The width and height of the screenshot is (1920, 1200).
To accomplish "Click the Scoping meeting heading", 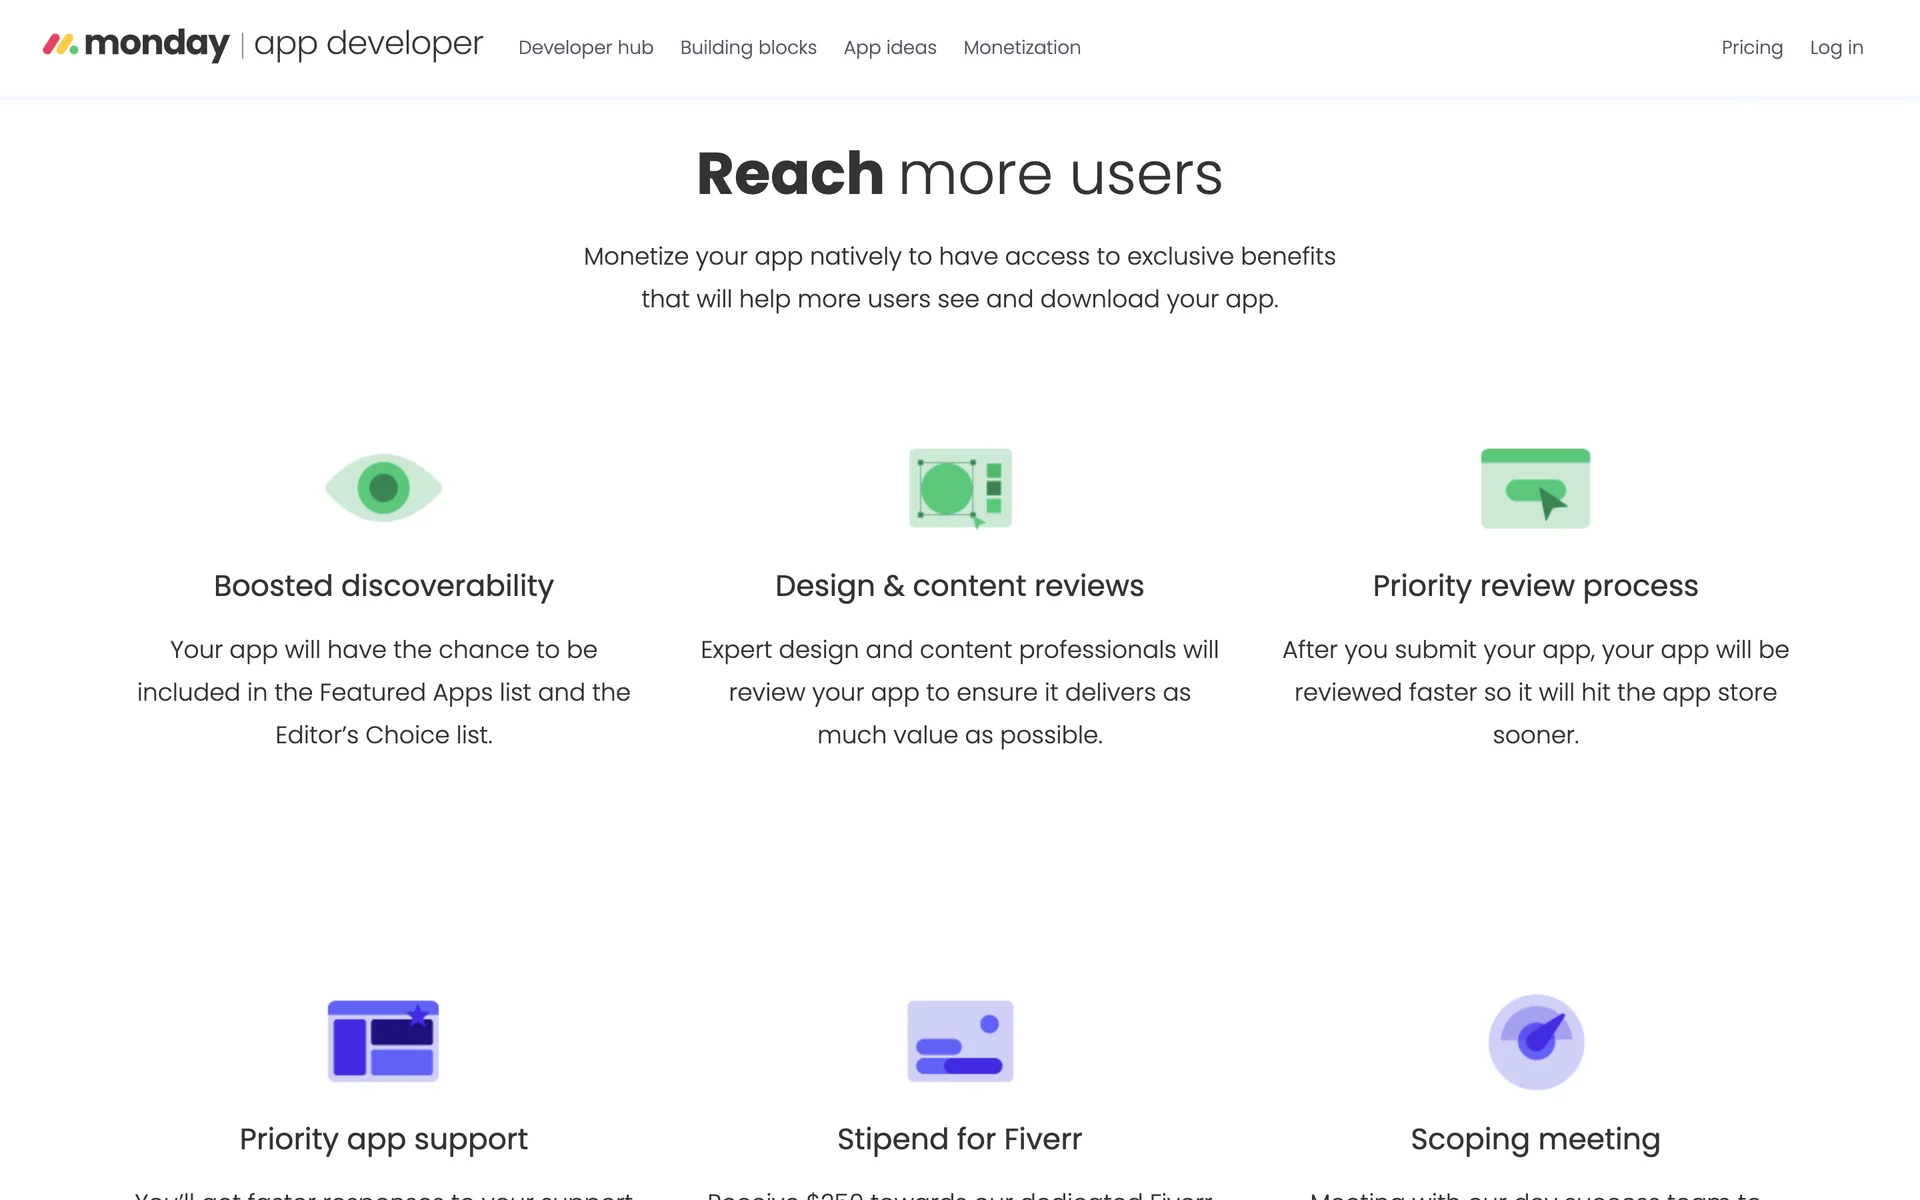I will [1535, 1139].
